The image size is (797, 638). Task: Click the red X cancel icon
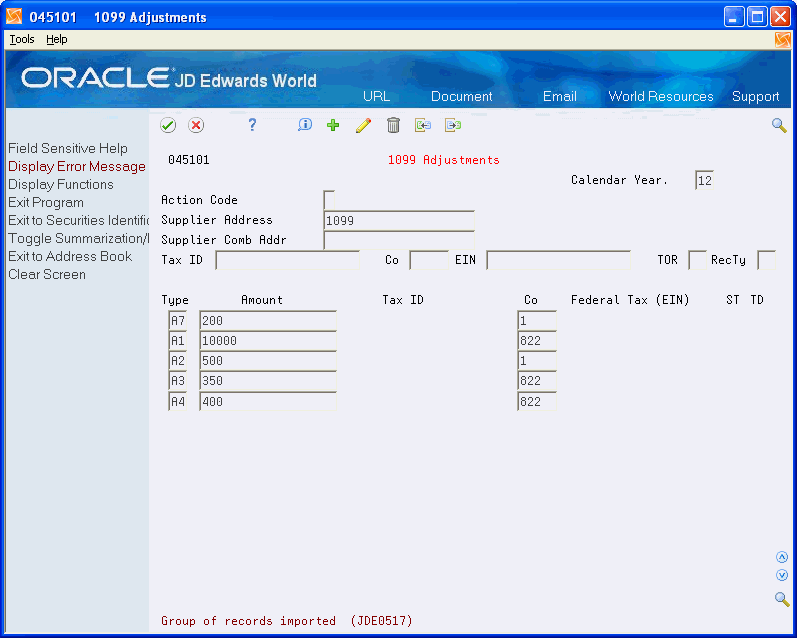click(x=196, y=125)
